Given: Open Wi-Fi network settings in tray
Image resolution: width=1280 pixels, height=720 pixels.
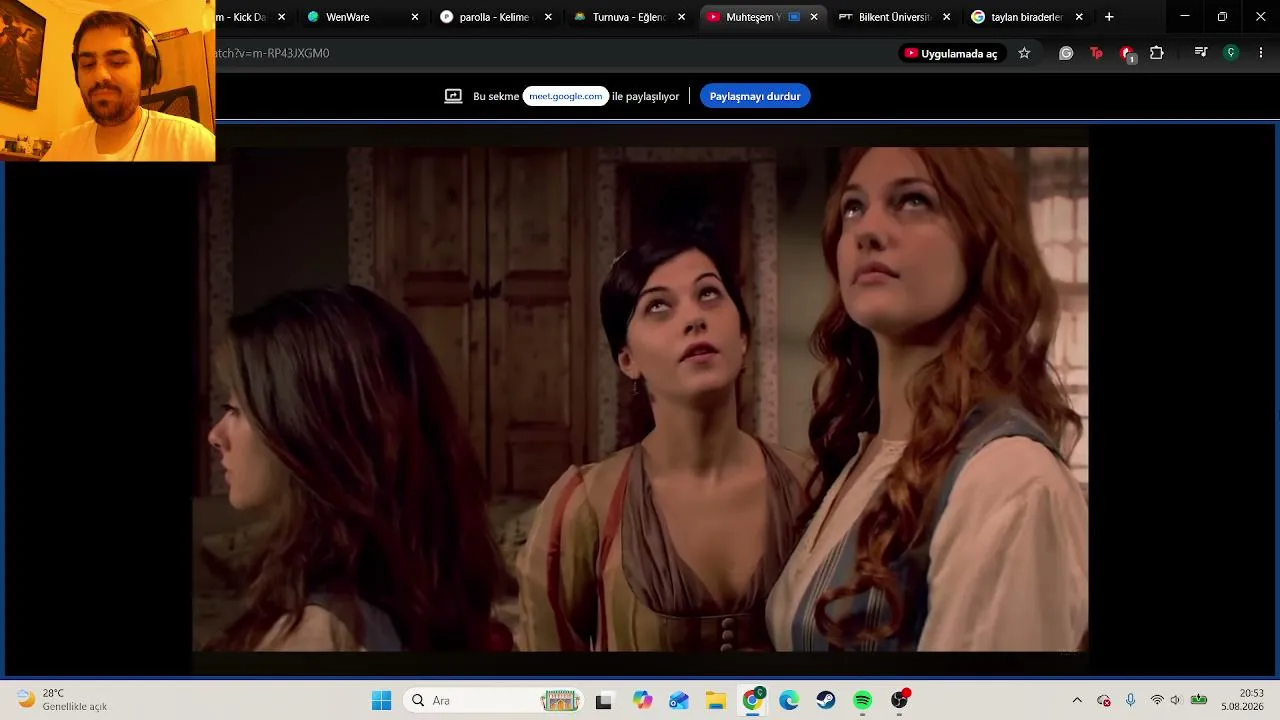Looking at the screenshot, I should [x=1157, y=700].
